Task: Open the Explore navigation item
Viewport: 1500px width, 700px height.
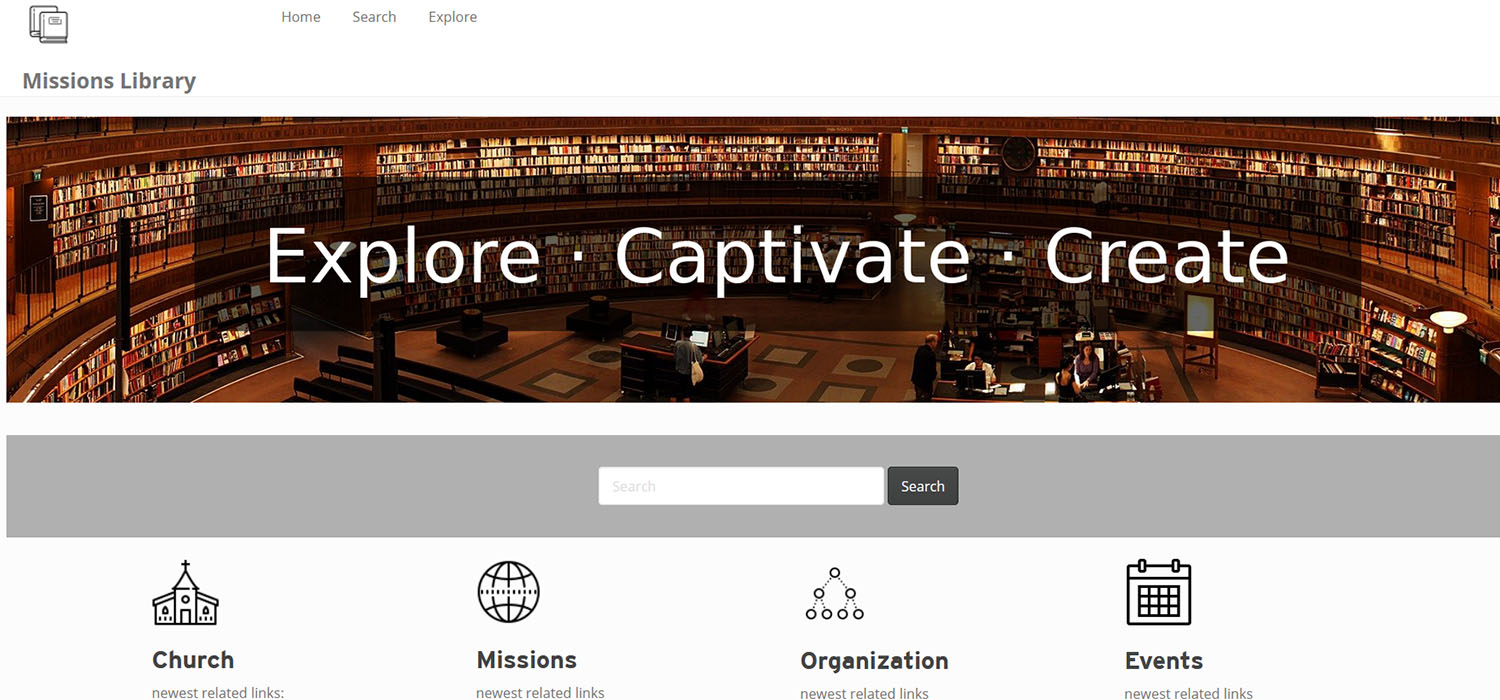Action: [452, 17]
